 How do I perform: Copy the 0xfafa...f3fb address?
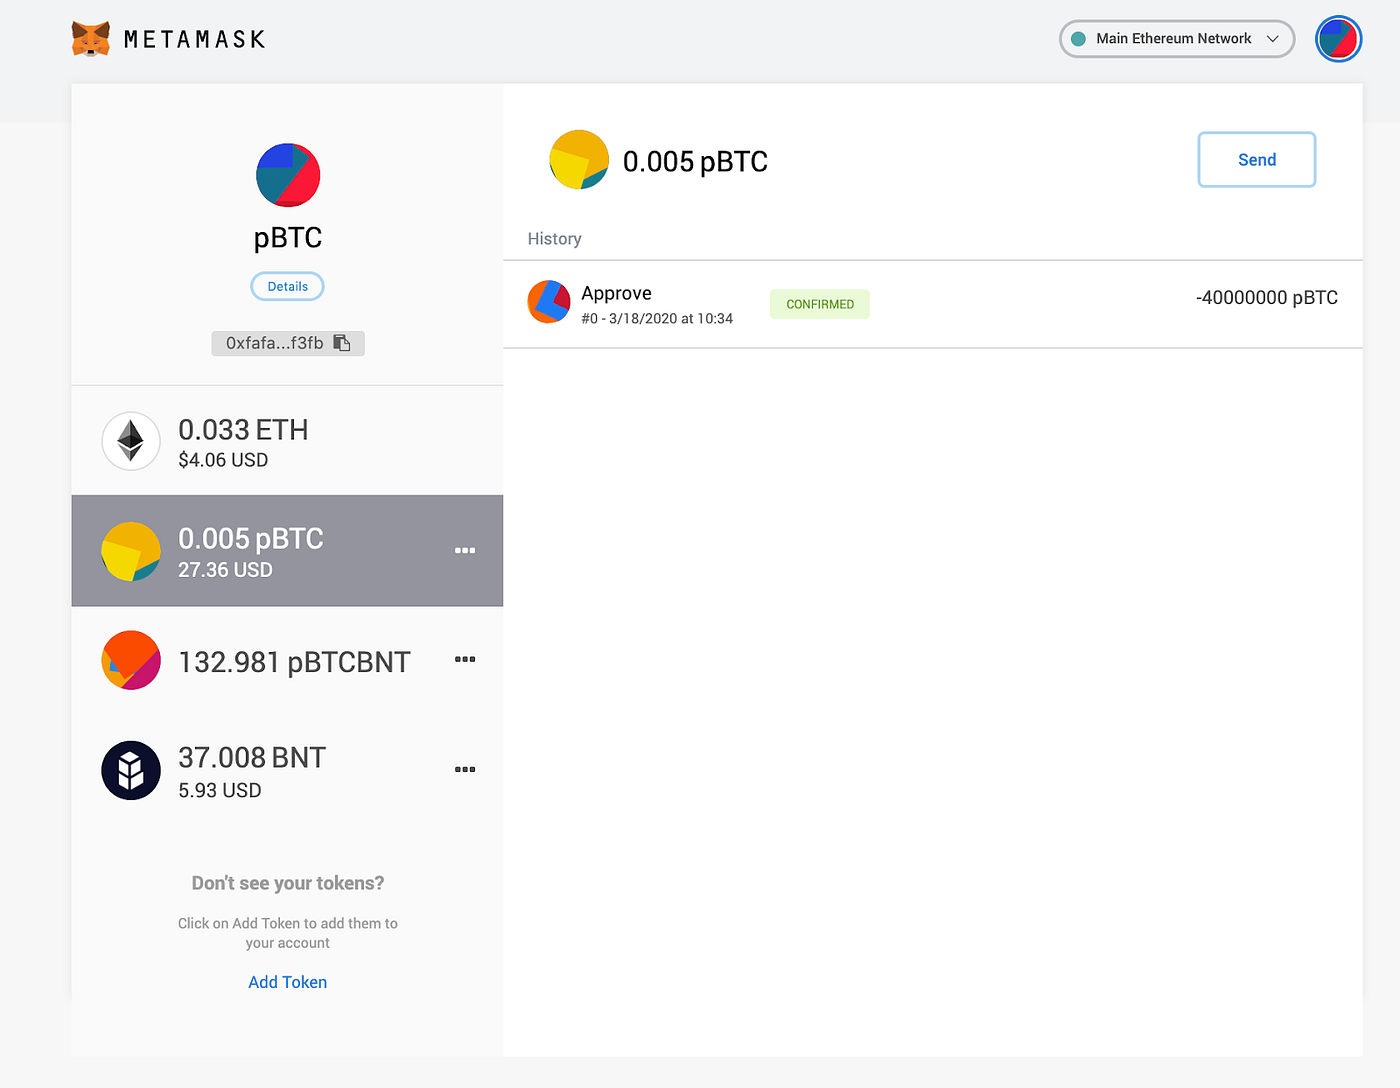[288, 343]
